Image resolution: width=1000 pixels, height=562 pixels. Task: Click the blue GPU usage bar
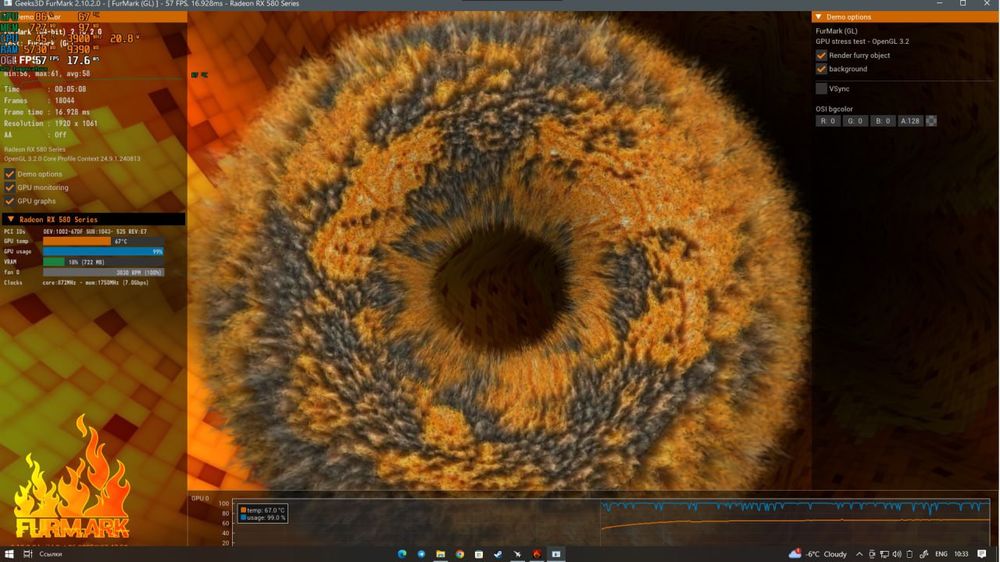(103, 251)
